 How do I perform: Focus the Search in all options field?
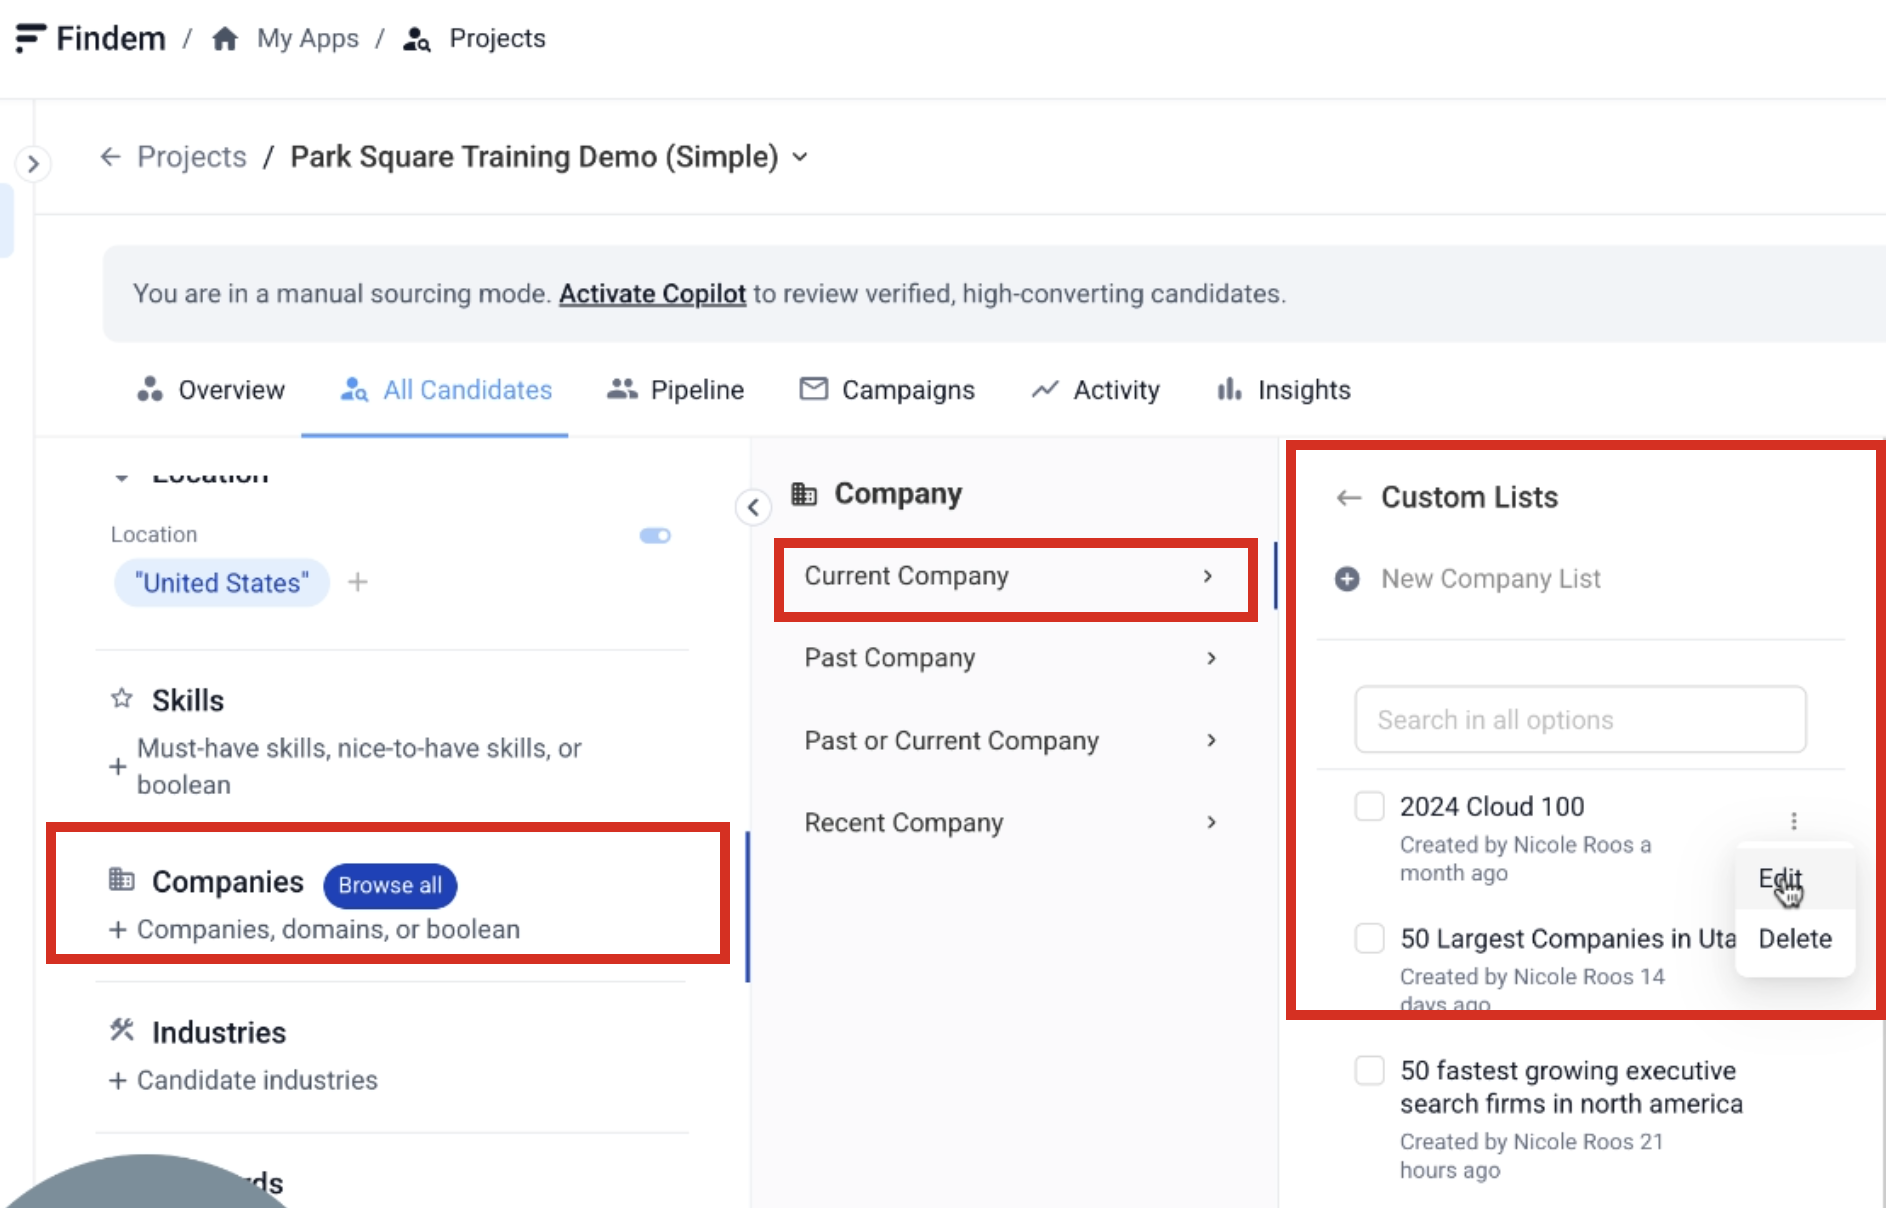point(1580,719)
